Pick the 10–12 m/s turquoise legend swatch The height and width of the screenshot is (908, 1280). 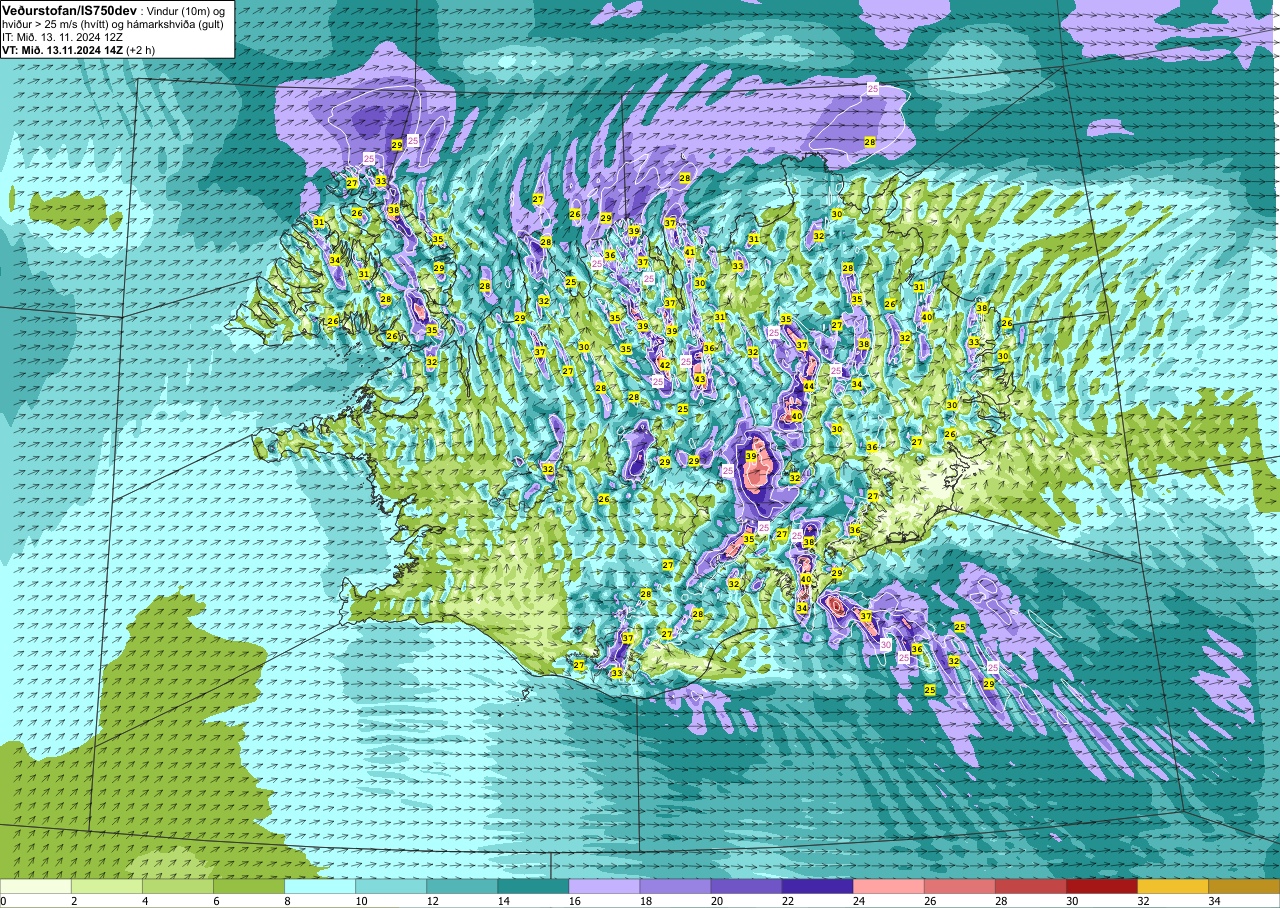(391, 886)
